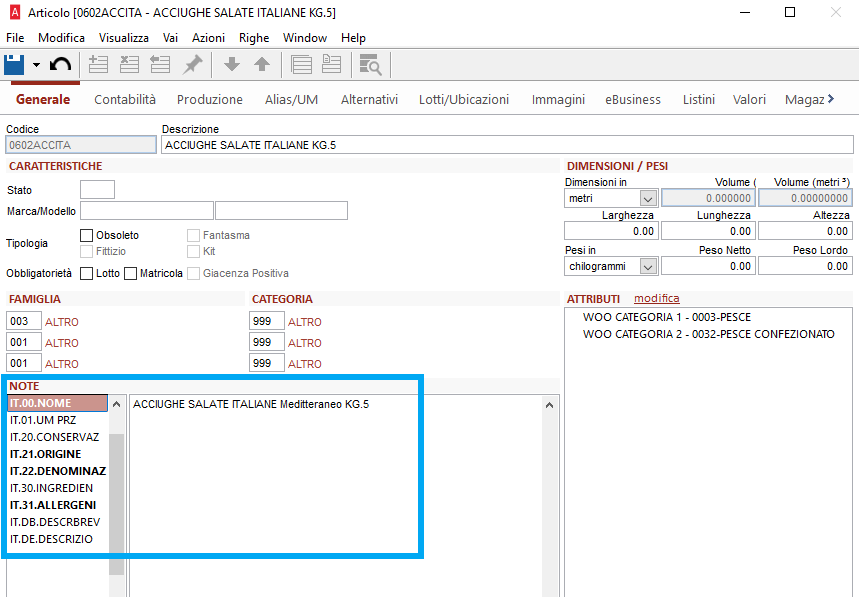This screenshot has height=597, width=859.
Task: Click the search preview toolbar icon
Action: [371, 65]
